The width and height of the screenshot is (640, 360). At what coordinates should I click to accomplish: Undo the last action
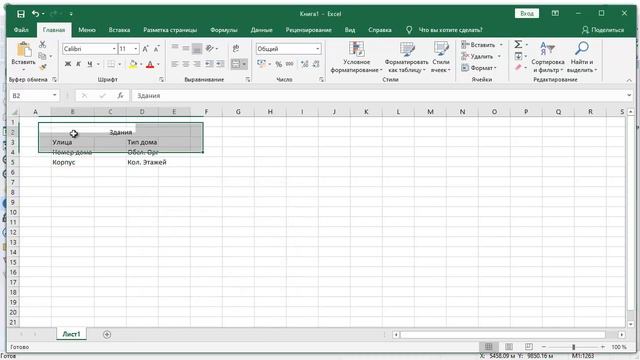point(36,14)
